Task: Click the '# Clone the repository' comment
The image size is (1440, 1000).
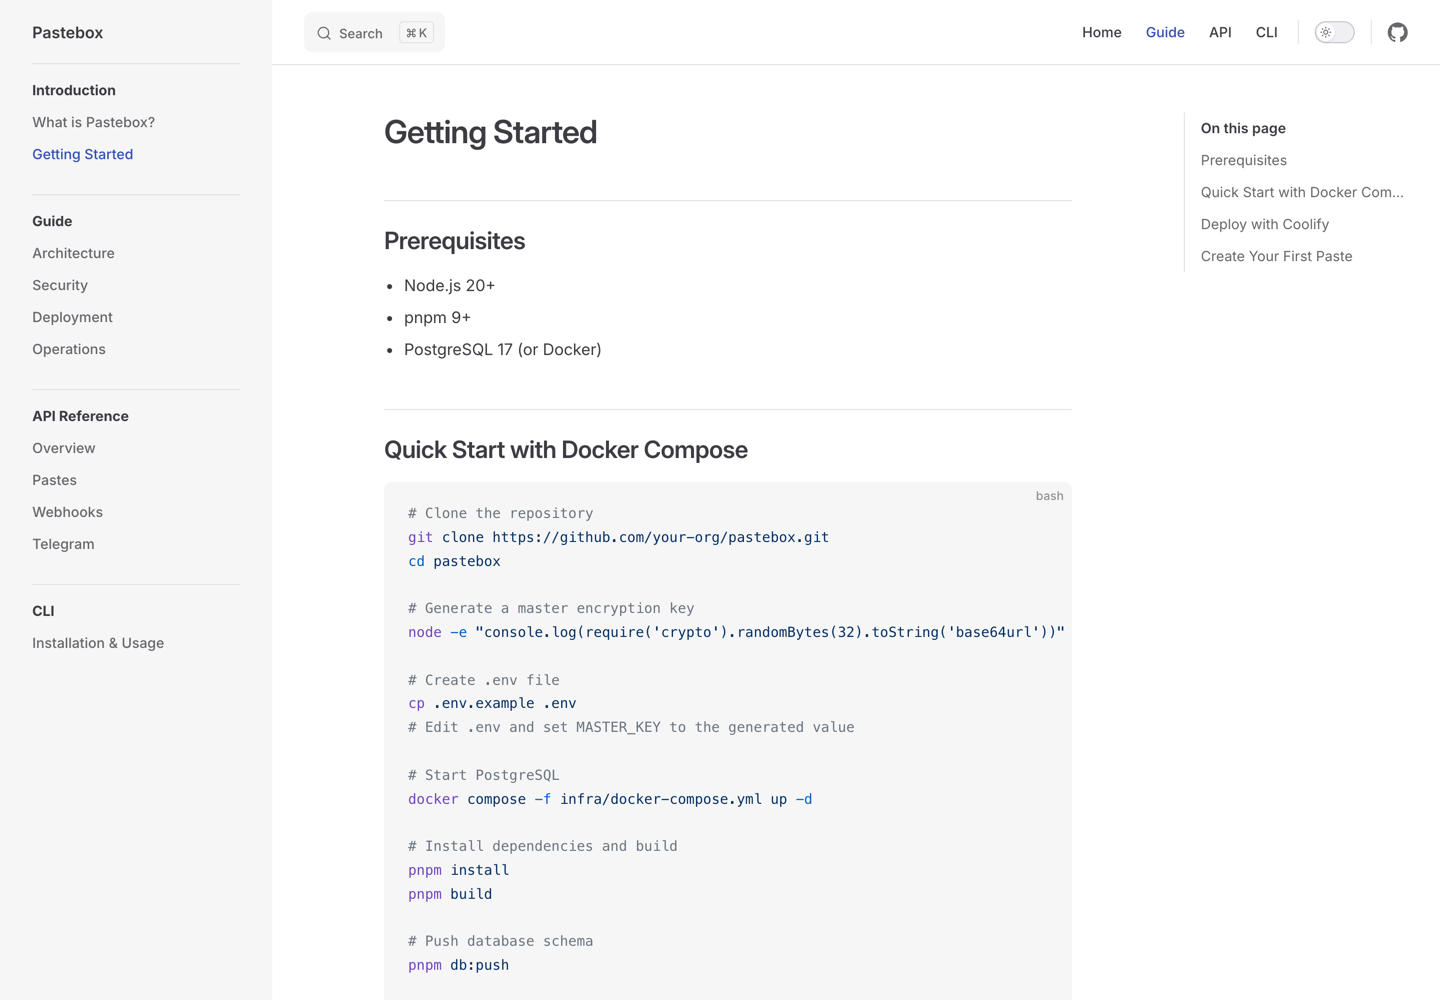Action: click(x=500, y=513)
